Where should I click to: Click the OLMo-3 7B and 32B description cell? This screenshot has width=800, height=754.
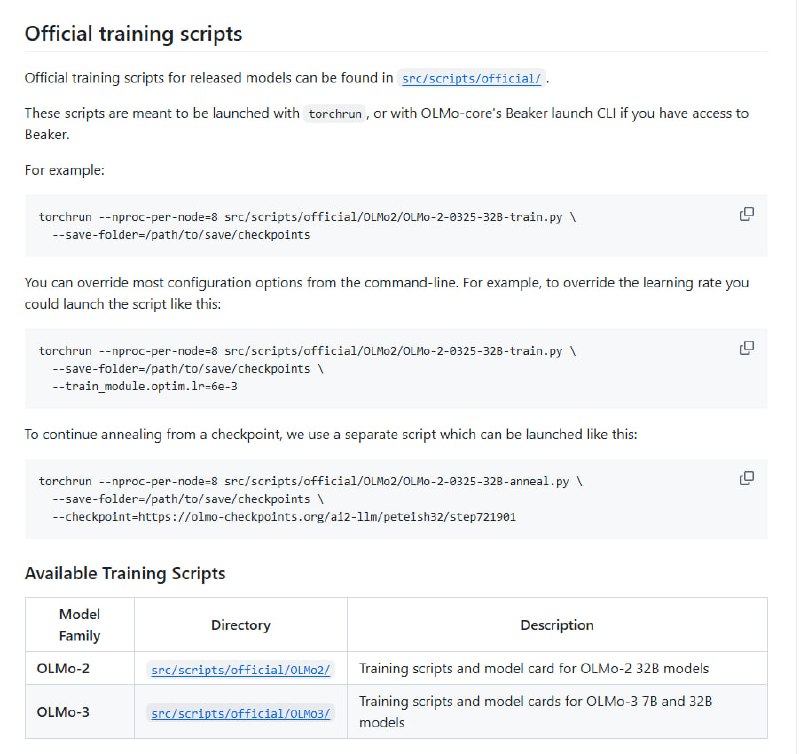[535, 712]
